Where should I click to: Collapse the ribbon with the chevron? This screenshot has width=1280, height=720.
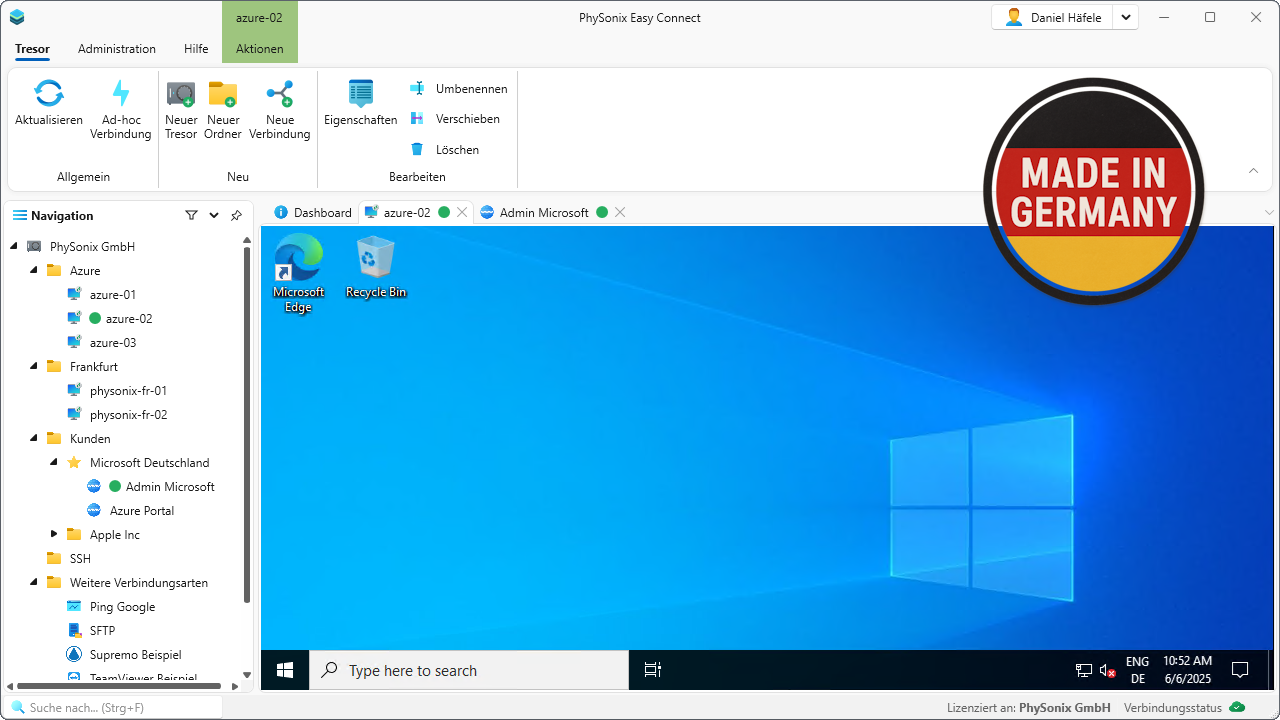[1254, 171]
